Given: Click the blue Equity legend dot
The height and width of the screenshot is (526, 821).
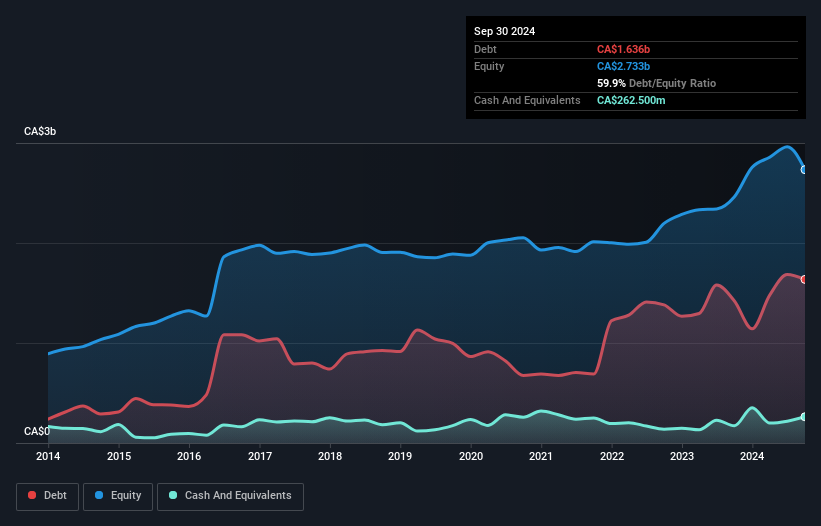Looking at the screenshot, I should coord(99,495).
